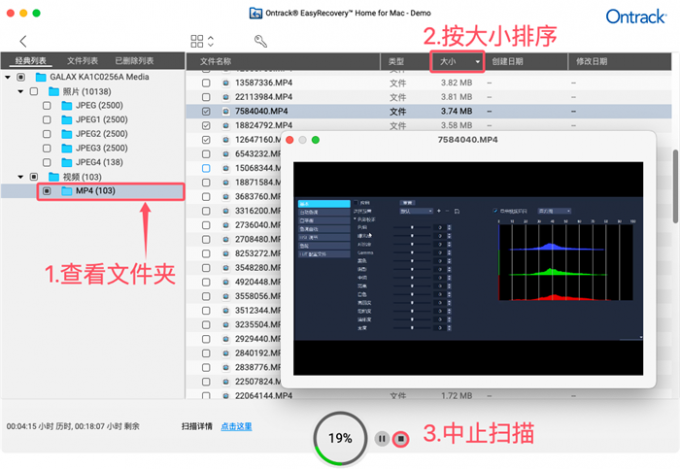Switch to the 文件列表 tab
The width and height of the screenshot is (680, 469).
click(82, 61)
